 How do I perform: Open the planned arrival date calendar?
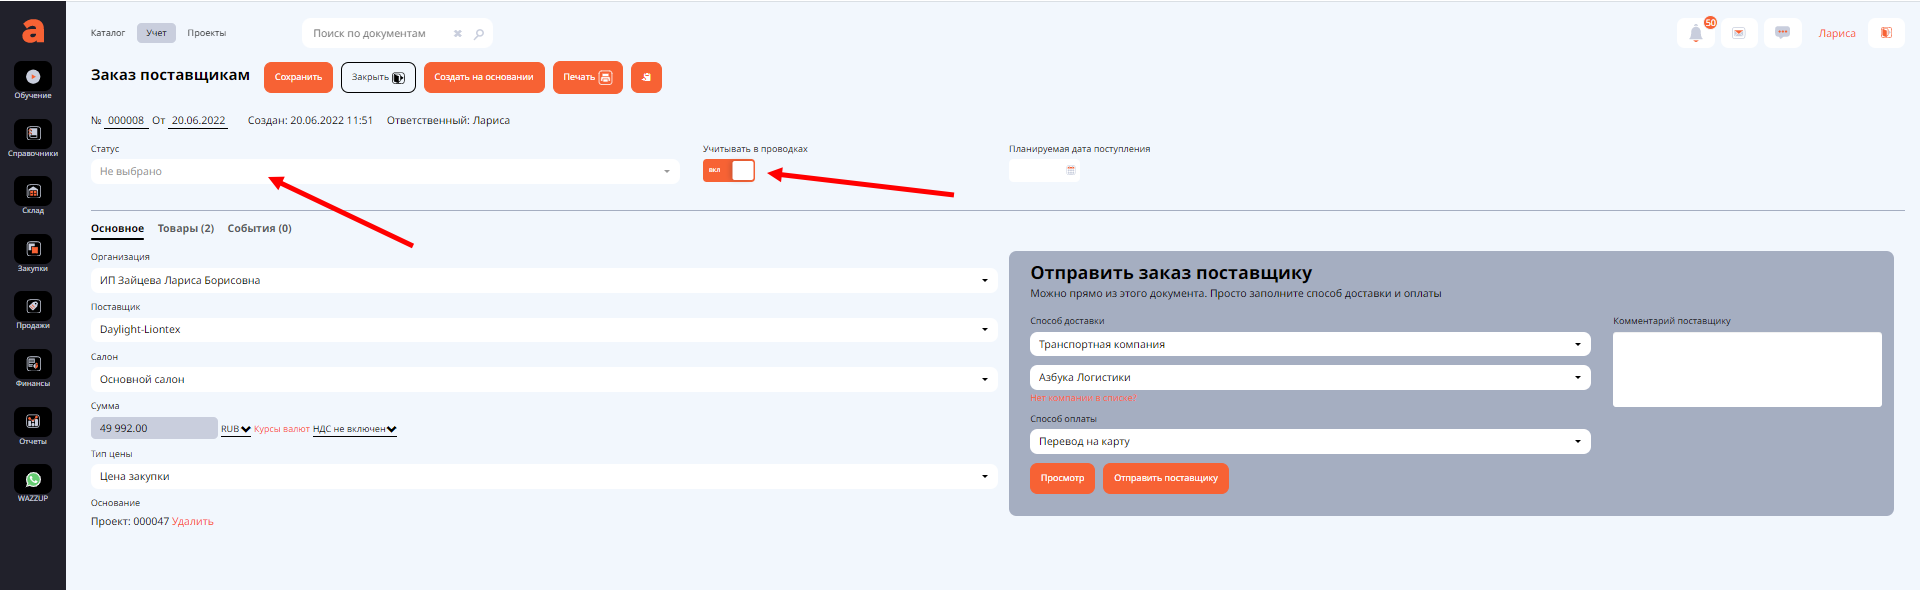[1071, 171]
